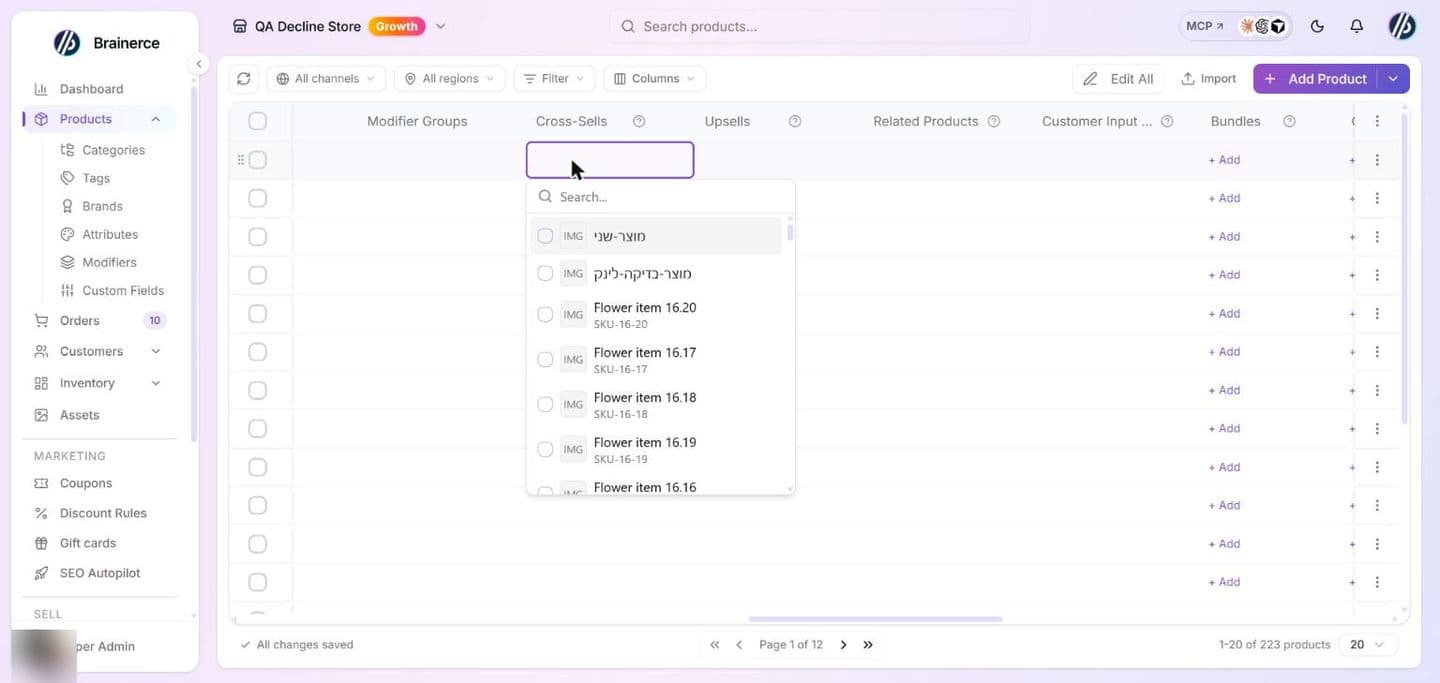This screenshot has height=683, width=1440.
Task: Jump to the last page
Action: pyautogui.click(x=868, y=645)
